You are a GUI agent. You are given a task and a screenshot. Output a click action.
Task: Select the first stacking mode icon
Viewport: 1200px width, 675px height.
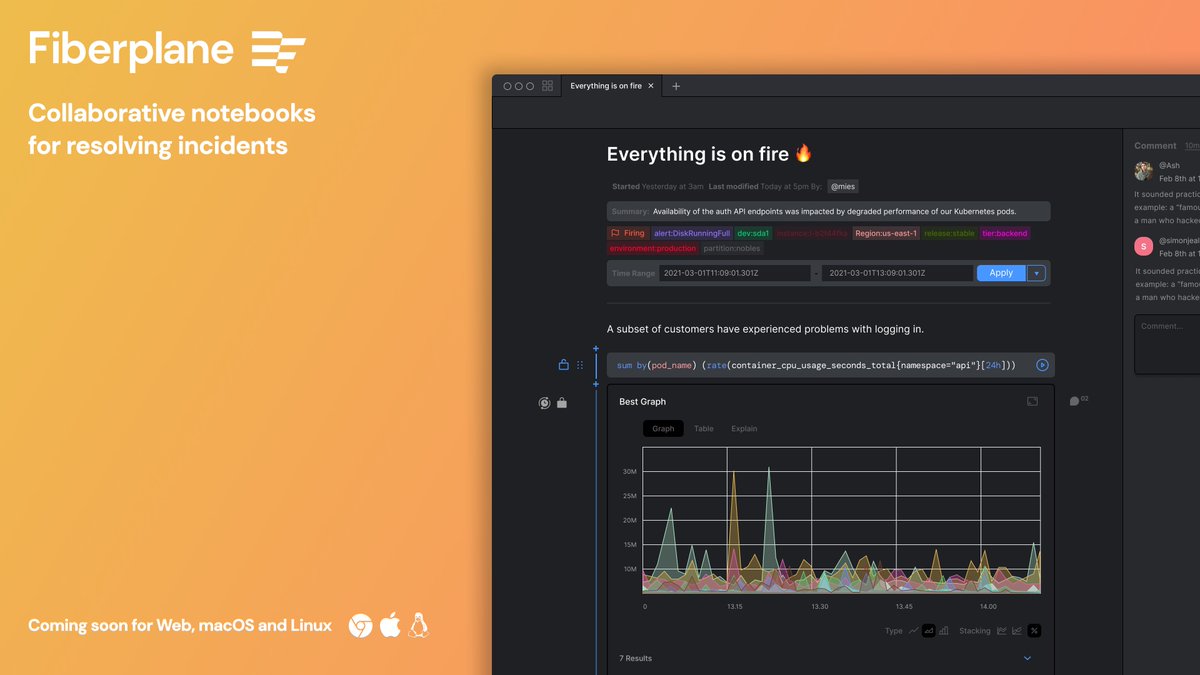[1002, 631]
